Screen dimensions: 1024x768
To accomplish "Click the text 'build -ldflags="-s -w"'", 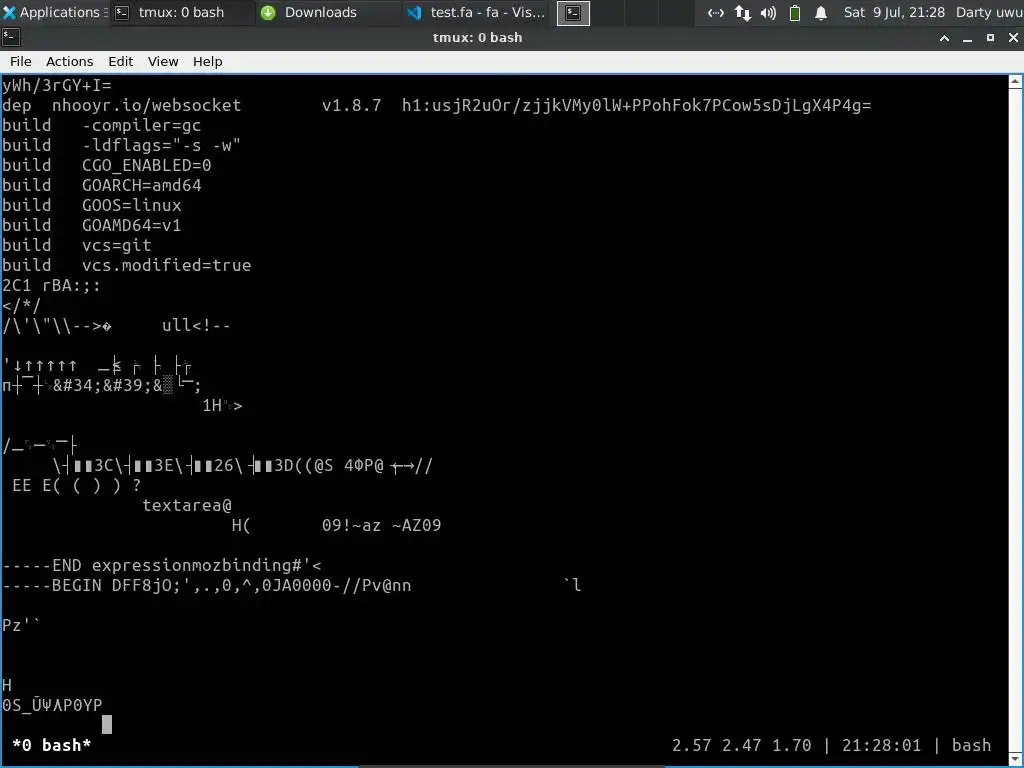I will 121,145.
